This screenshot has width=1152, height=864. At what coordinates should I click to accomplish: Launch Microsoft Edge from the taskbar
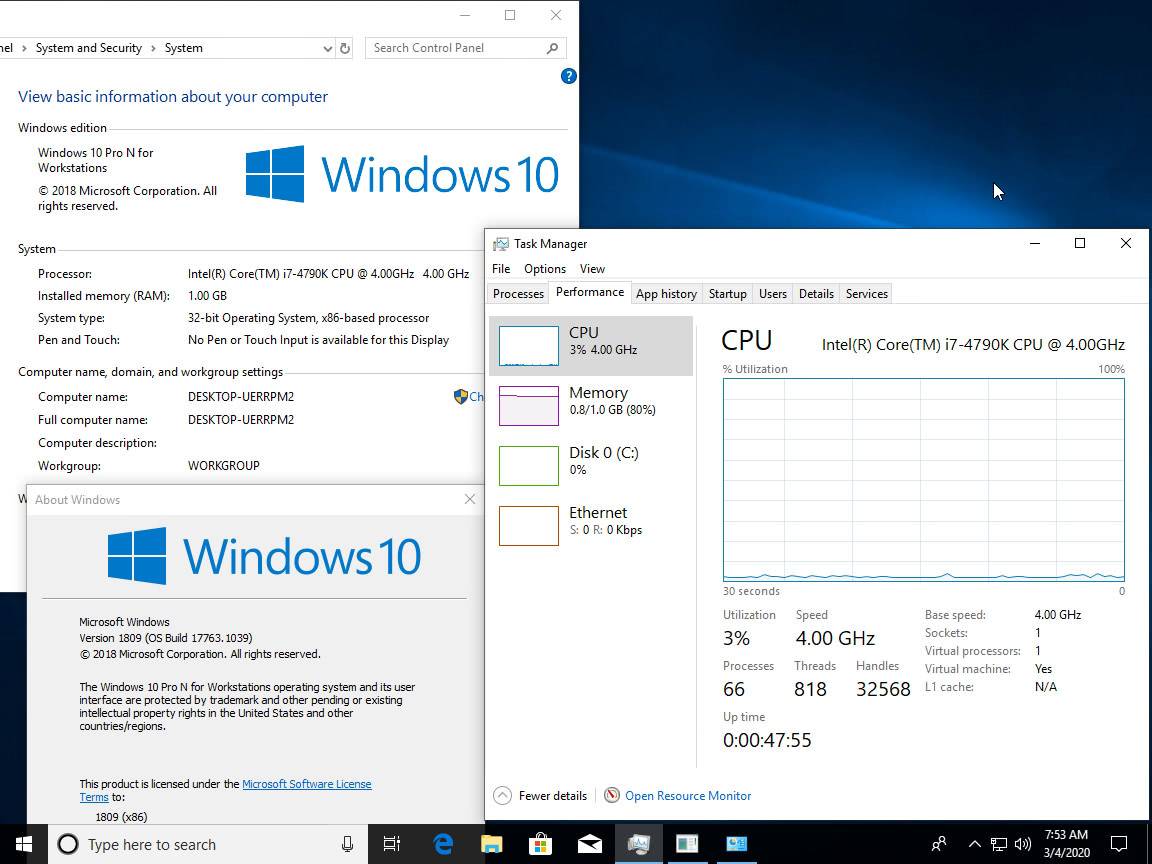[x=442, y=844]
